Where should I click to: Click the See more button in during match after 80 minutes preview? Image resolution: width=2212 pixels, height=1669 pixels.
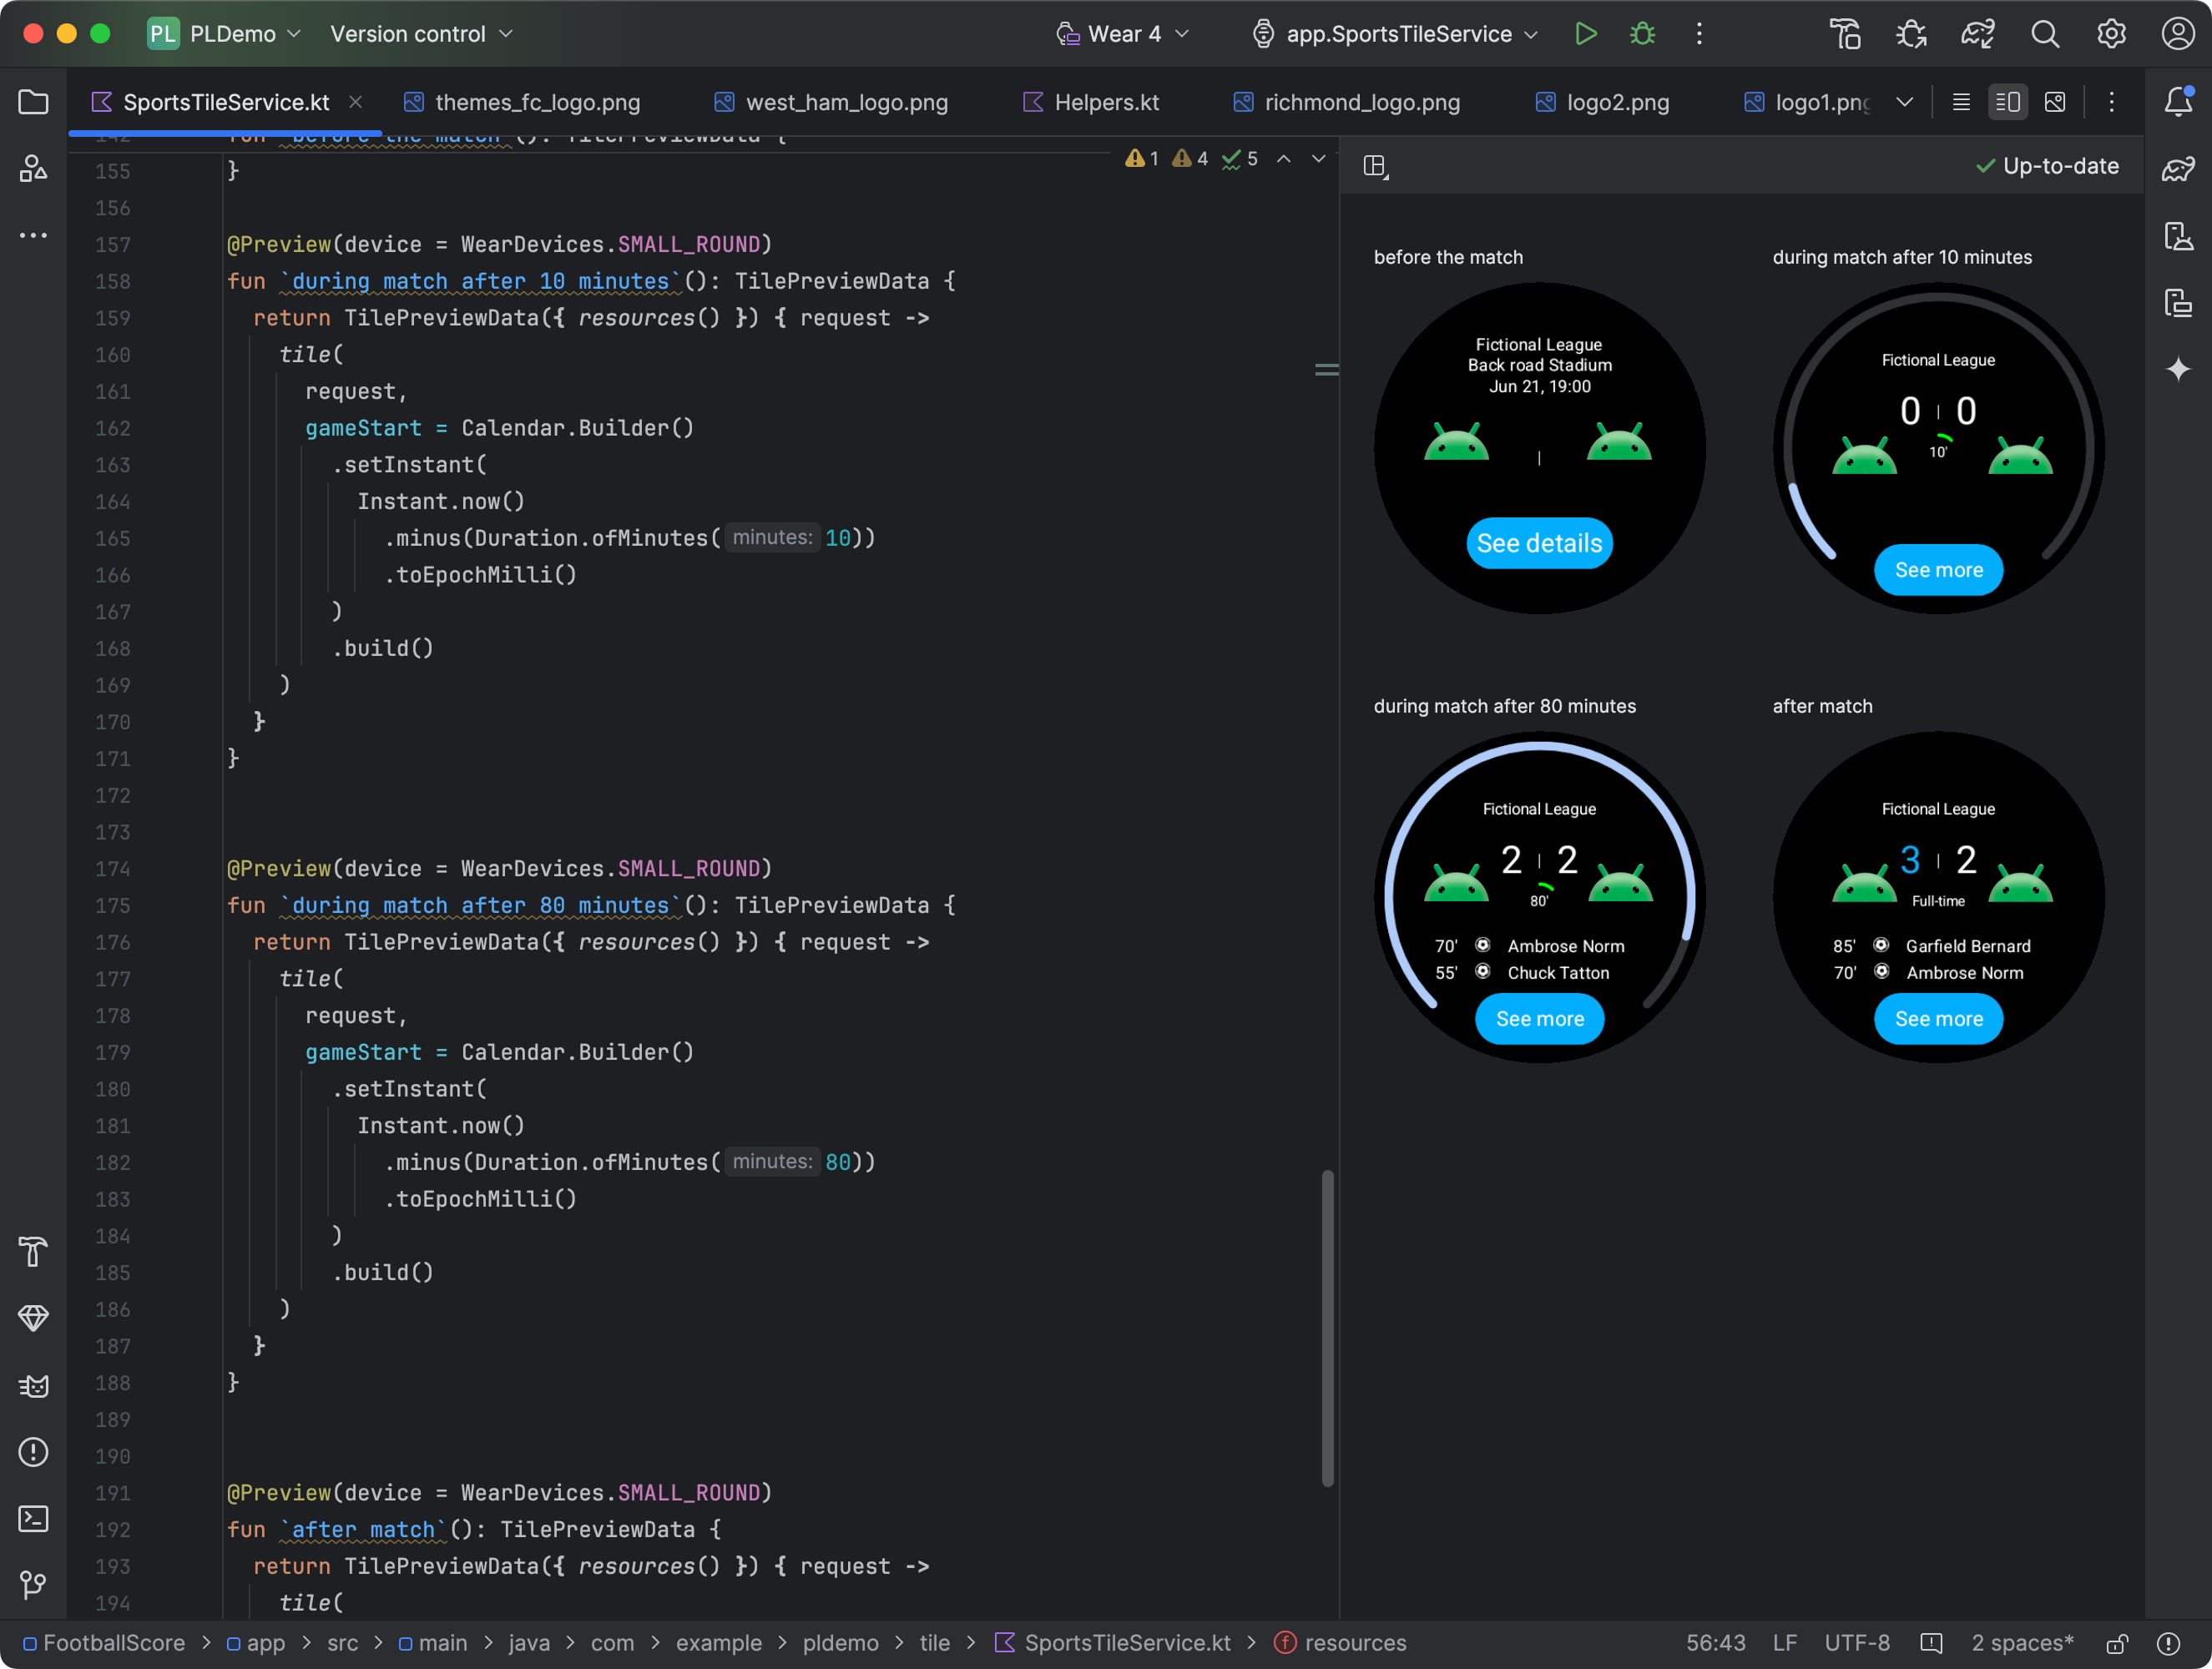coord(1539,1019)
